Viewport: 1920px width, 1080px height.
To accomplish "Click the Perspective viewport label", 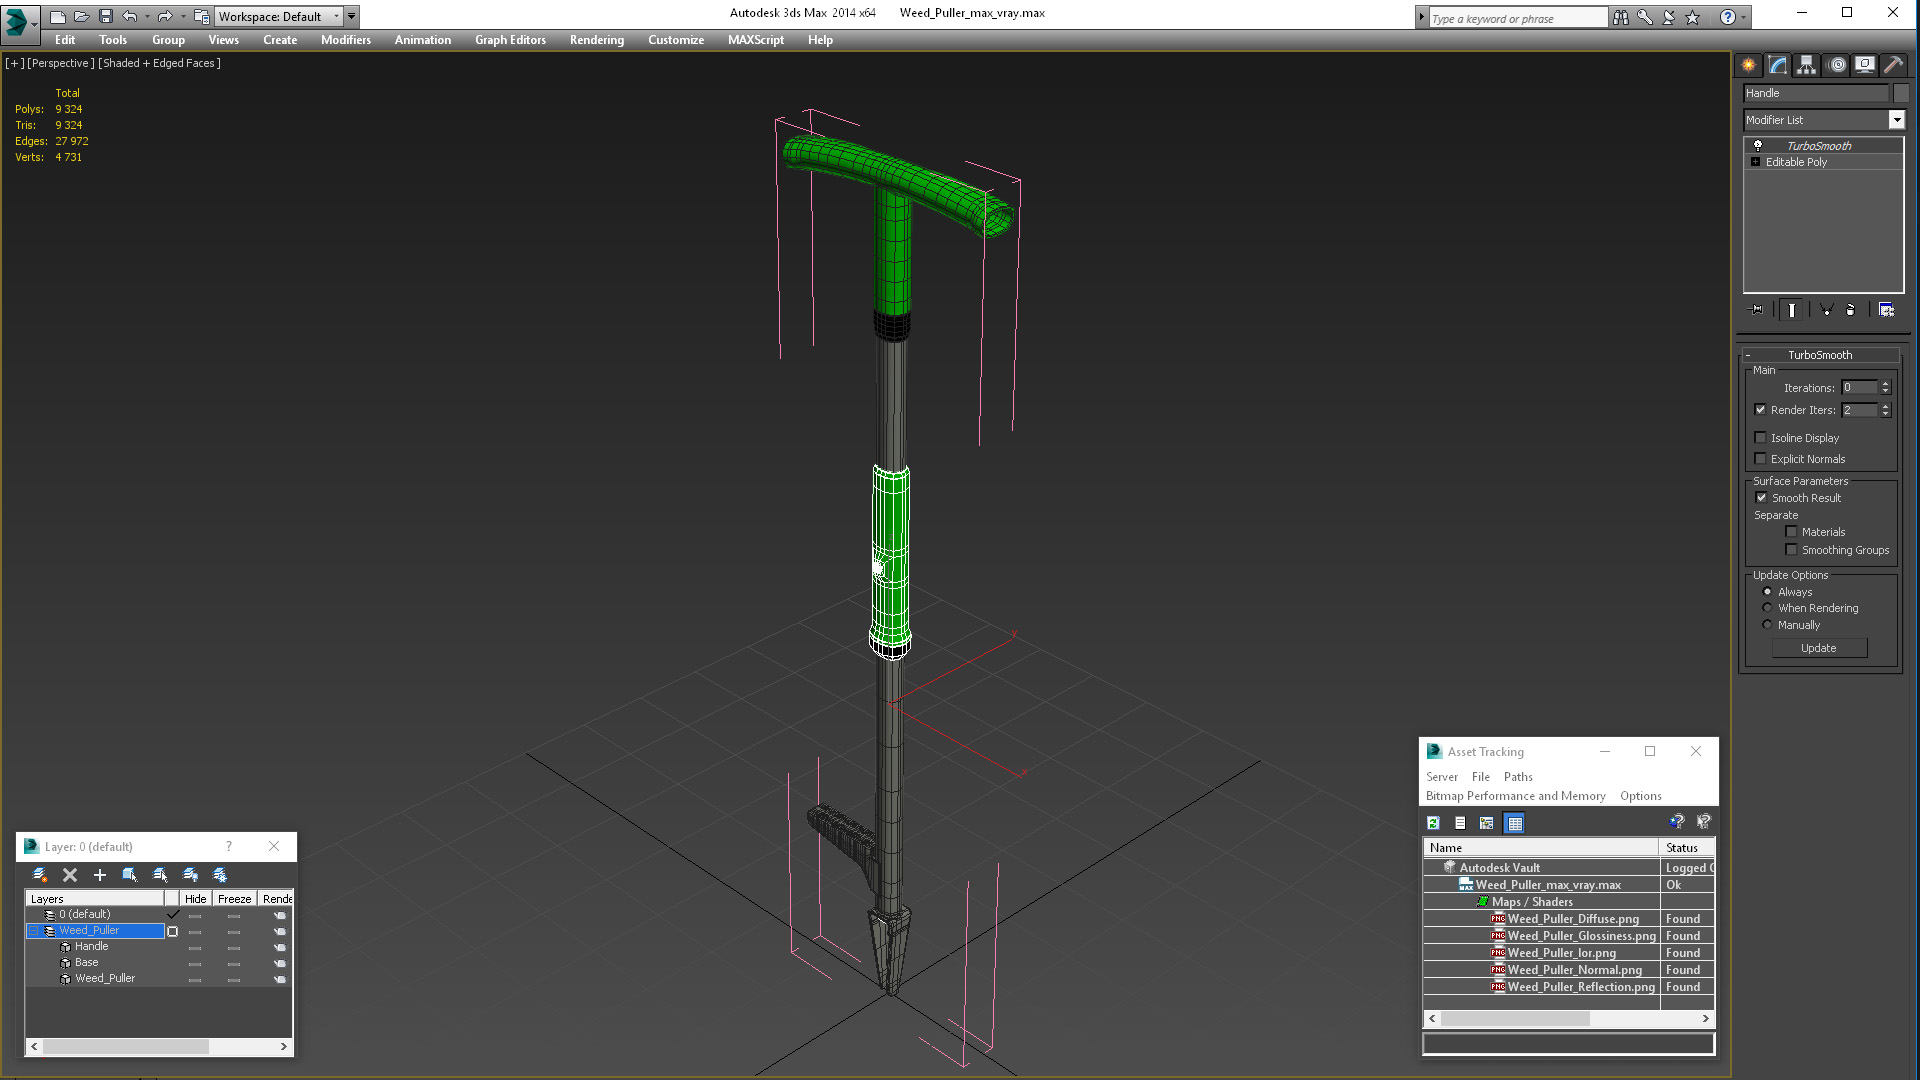I will (61, 63).
